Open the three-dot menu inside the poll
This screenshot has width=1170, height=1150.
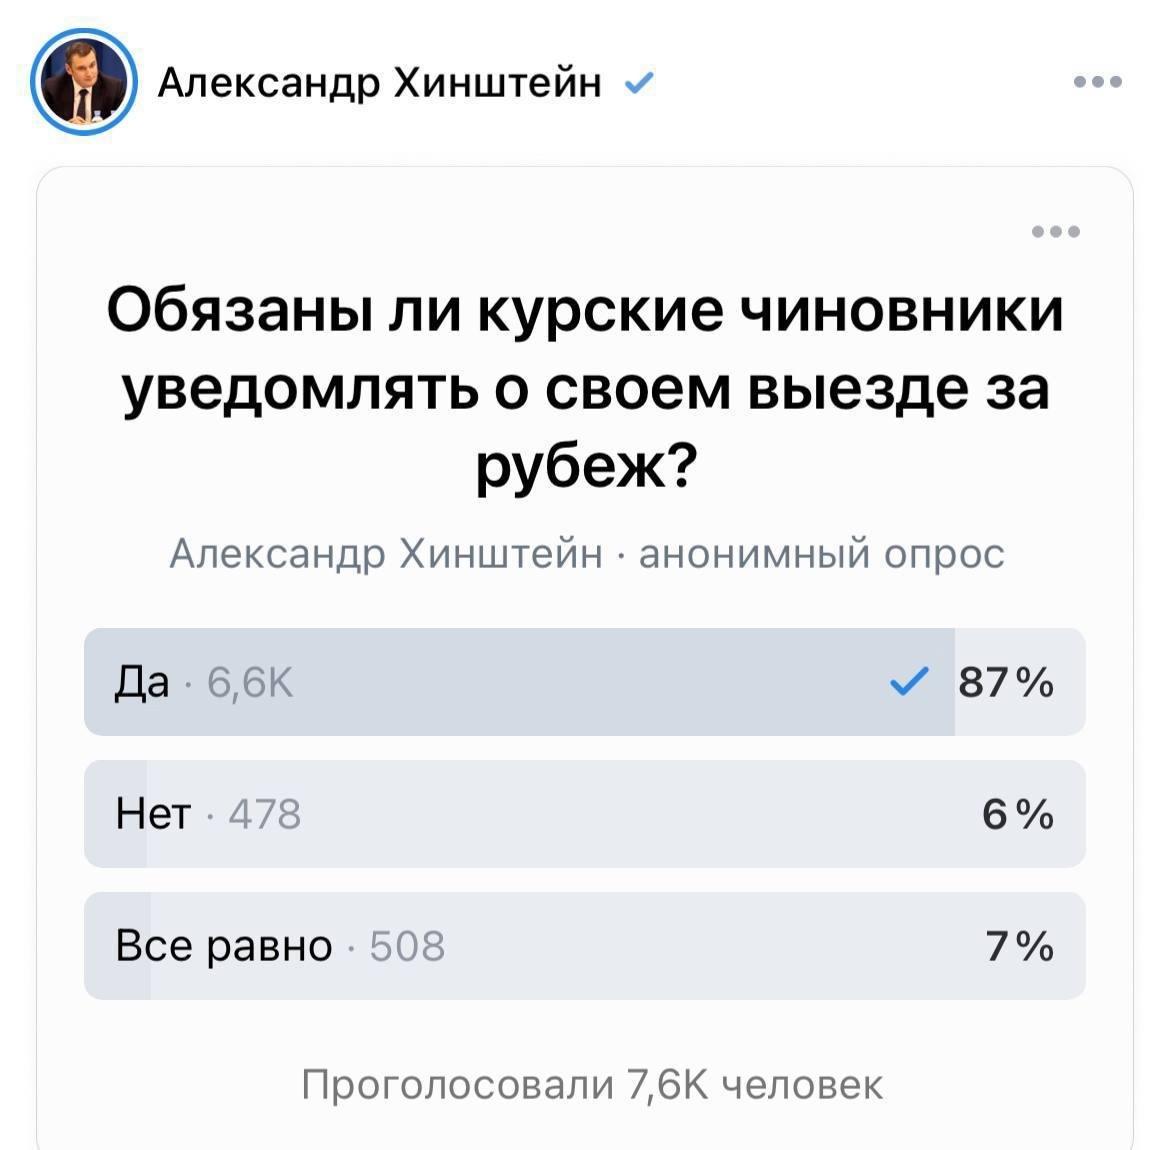[1057, 230]
